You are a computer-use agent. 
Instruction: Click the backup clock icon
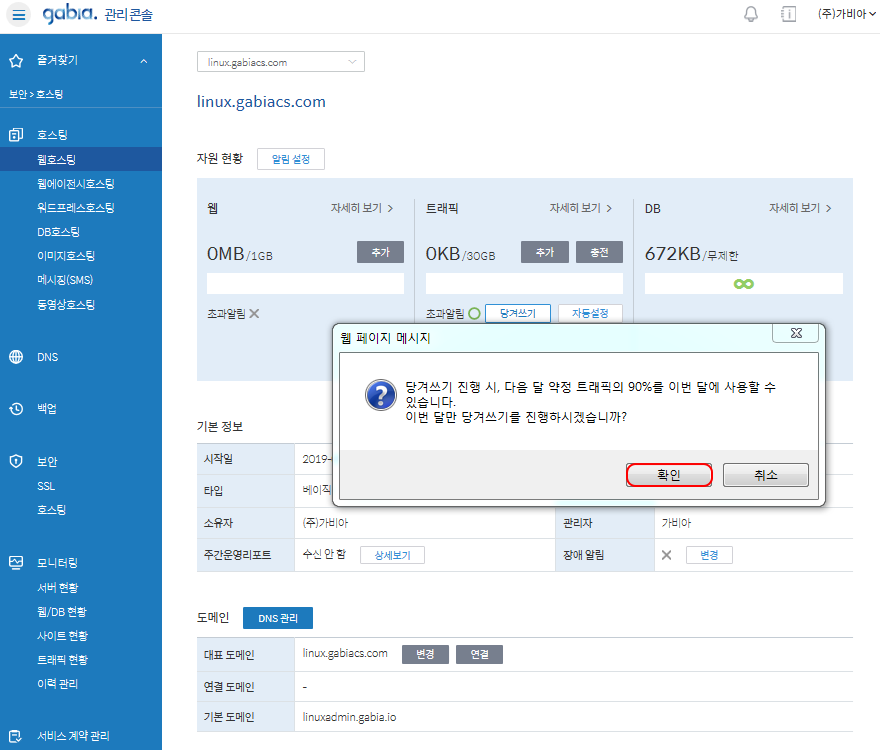pos(16,409)
